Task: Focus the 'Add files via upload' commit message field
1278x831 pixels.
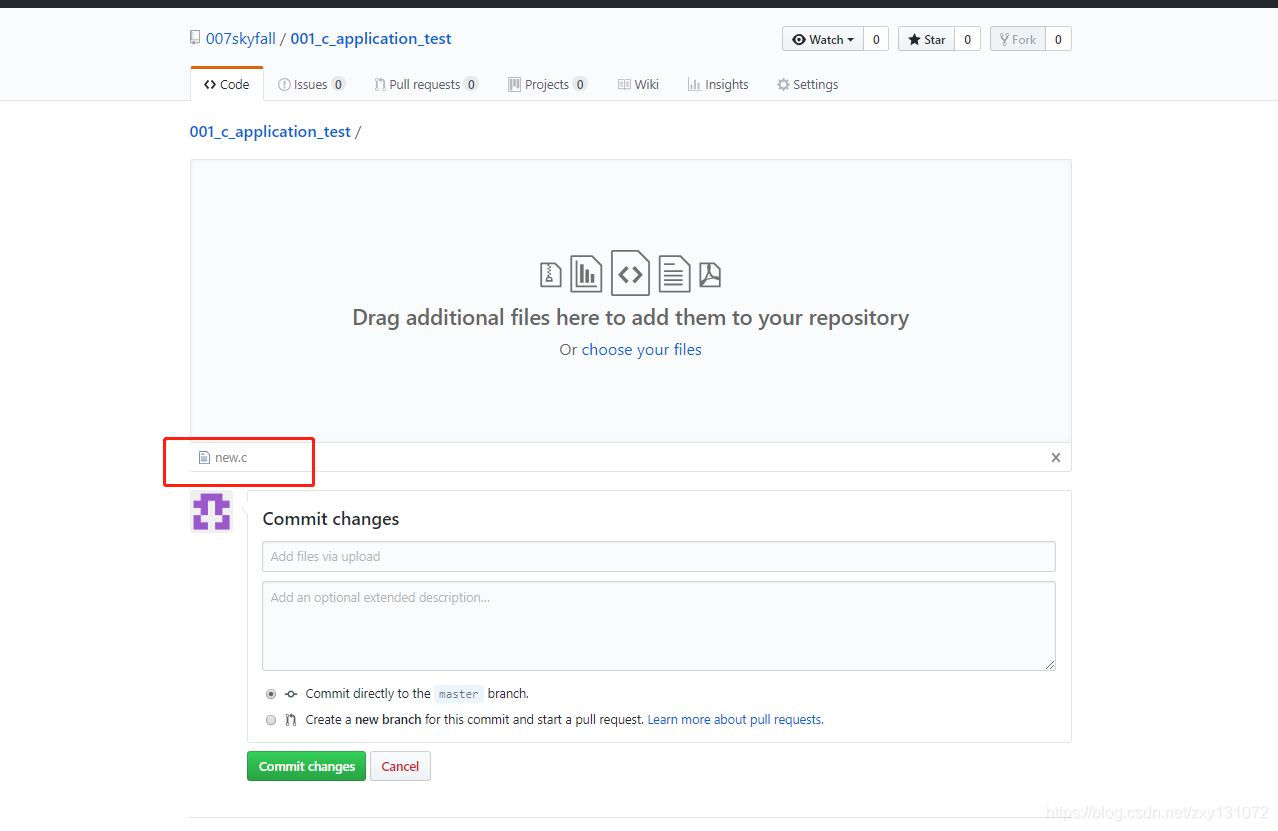Action: 659,556
